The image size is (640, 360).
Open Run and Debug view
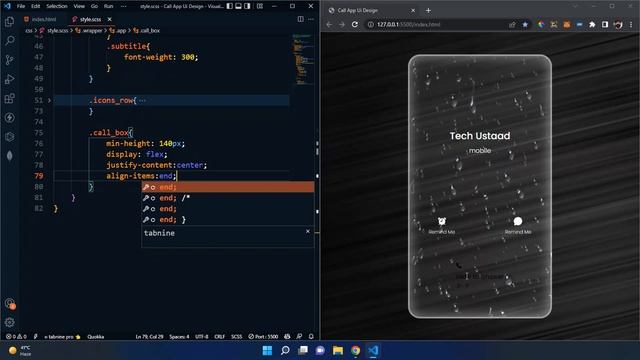tap(9, 79)
